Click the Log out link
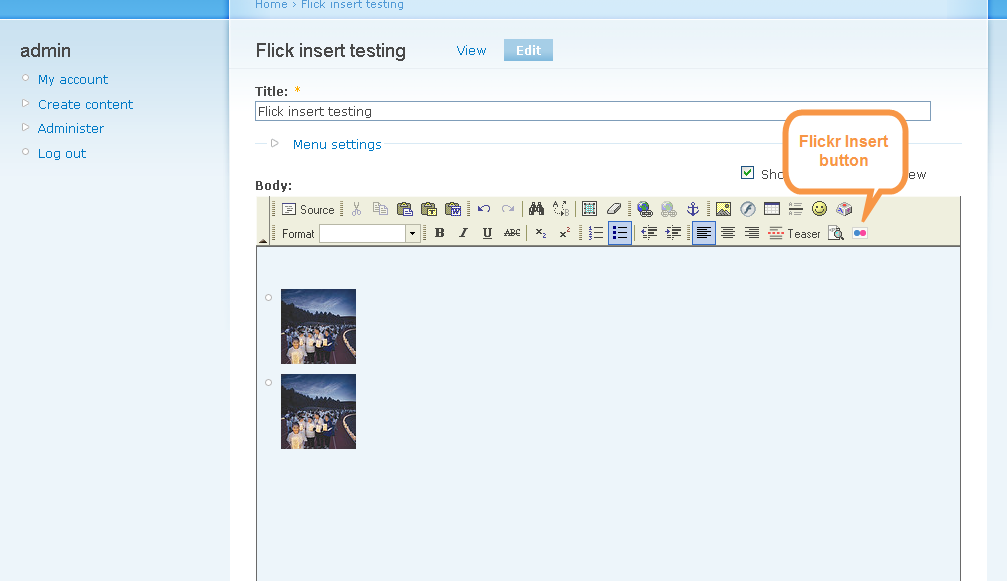 click(63, 153)
